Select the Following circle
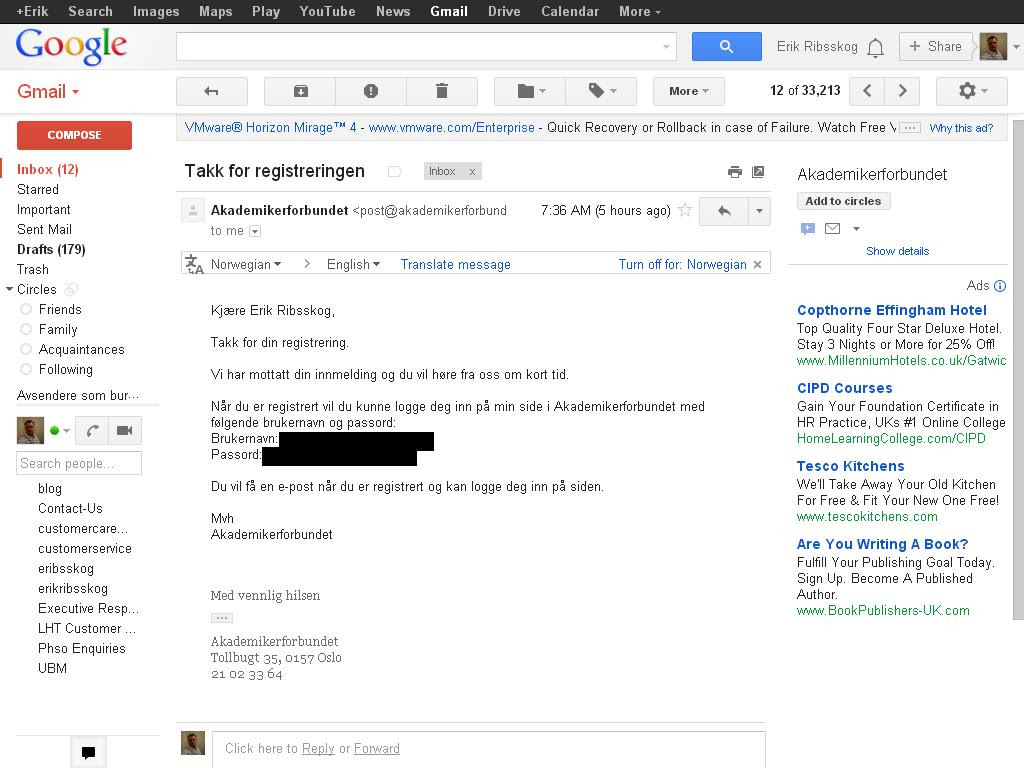The height and width of the screenshot is (768, 1024). [66, 370]
